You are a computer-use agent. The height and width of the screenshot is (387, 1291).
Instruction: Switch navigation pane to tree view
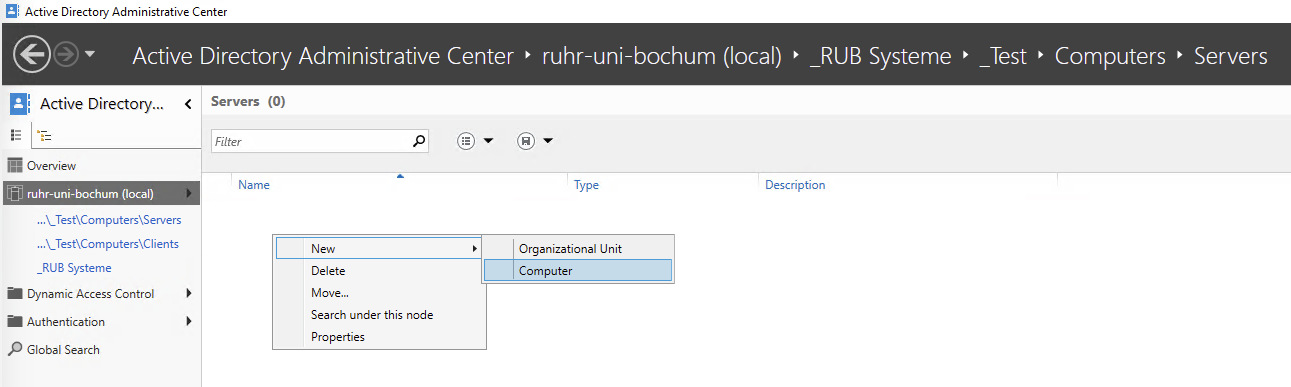(x=43, y=135)
